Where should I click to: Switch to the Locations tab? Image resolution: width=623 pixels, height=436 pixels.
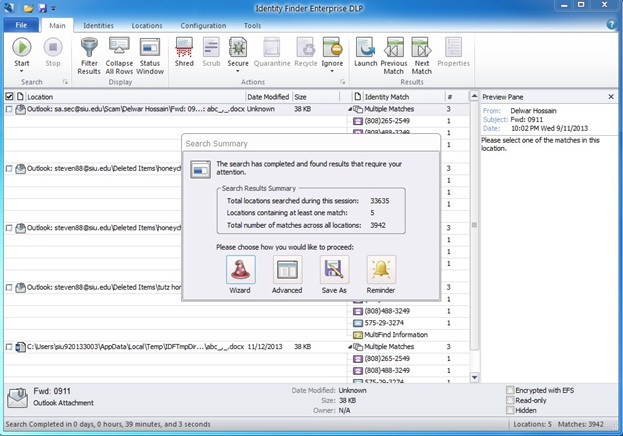coord(147,25)
